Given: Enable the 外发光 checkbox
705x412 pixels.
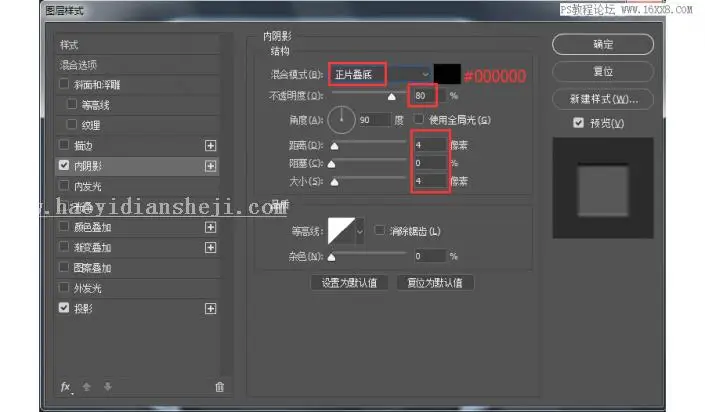Looking at the screenshot, I should point(64,287).
